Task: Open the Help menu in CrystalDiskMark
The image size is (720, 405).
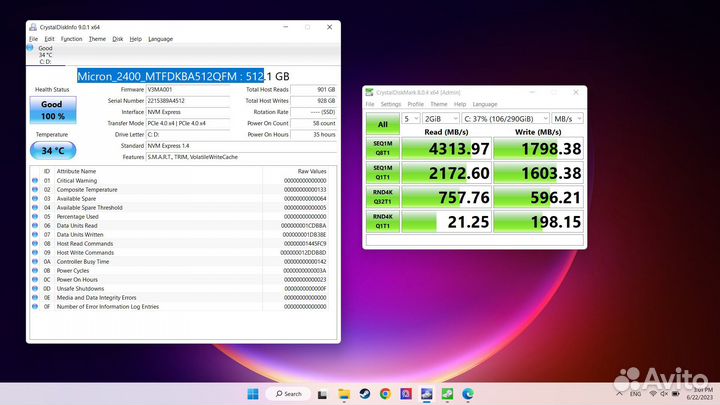Action: tap(460, 104)
